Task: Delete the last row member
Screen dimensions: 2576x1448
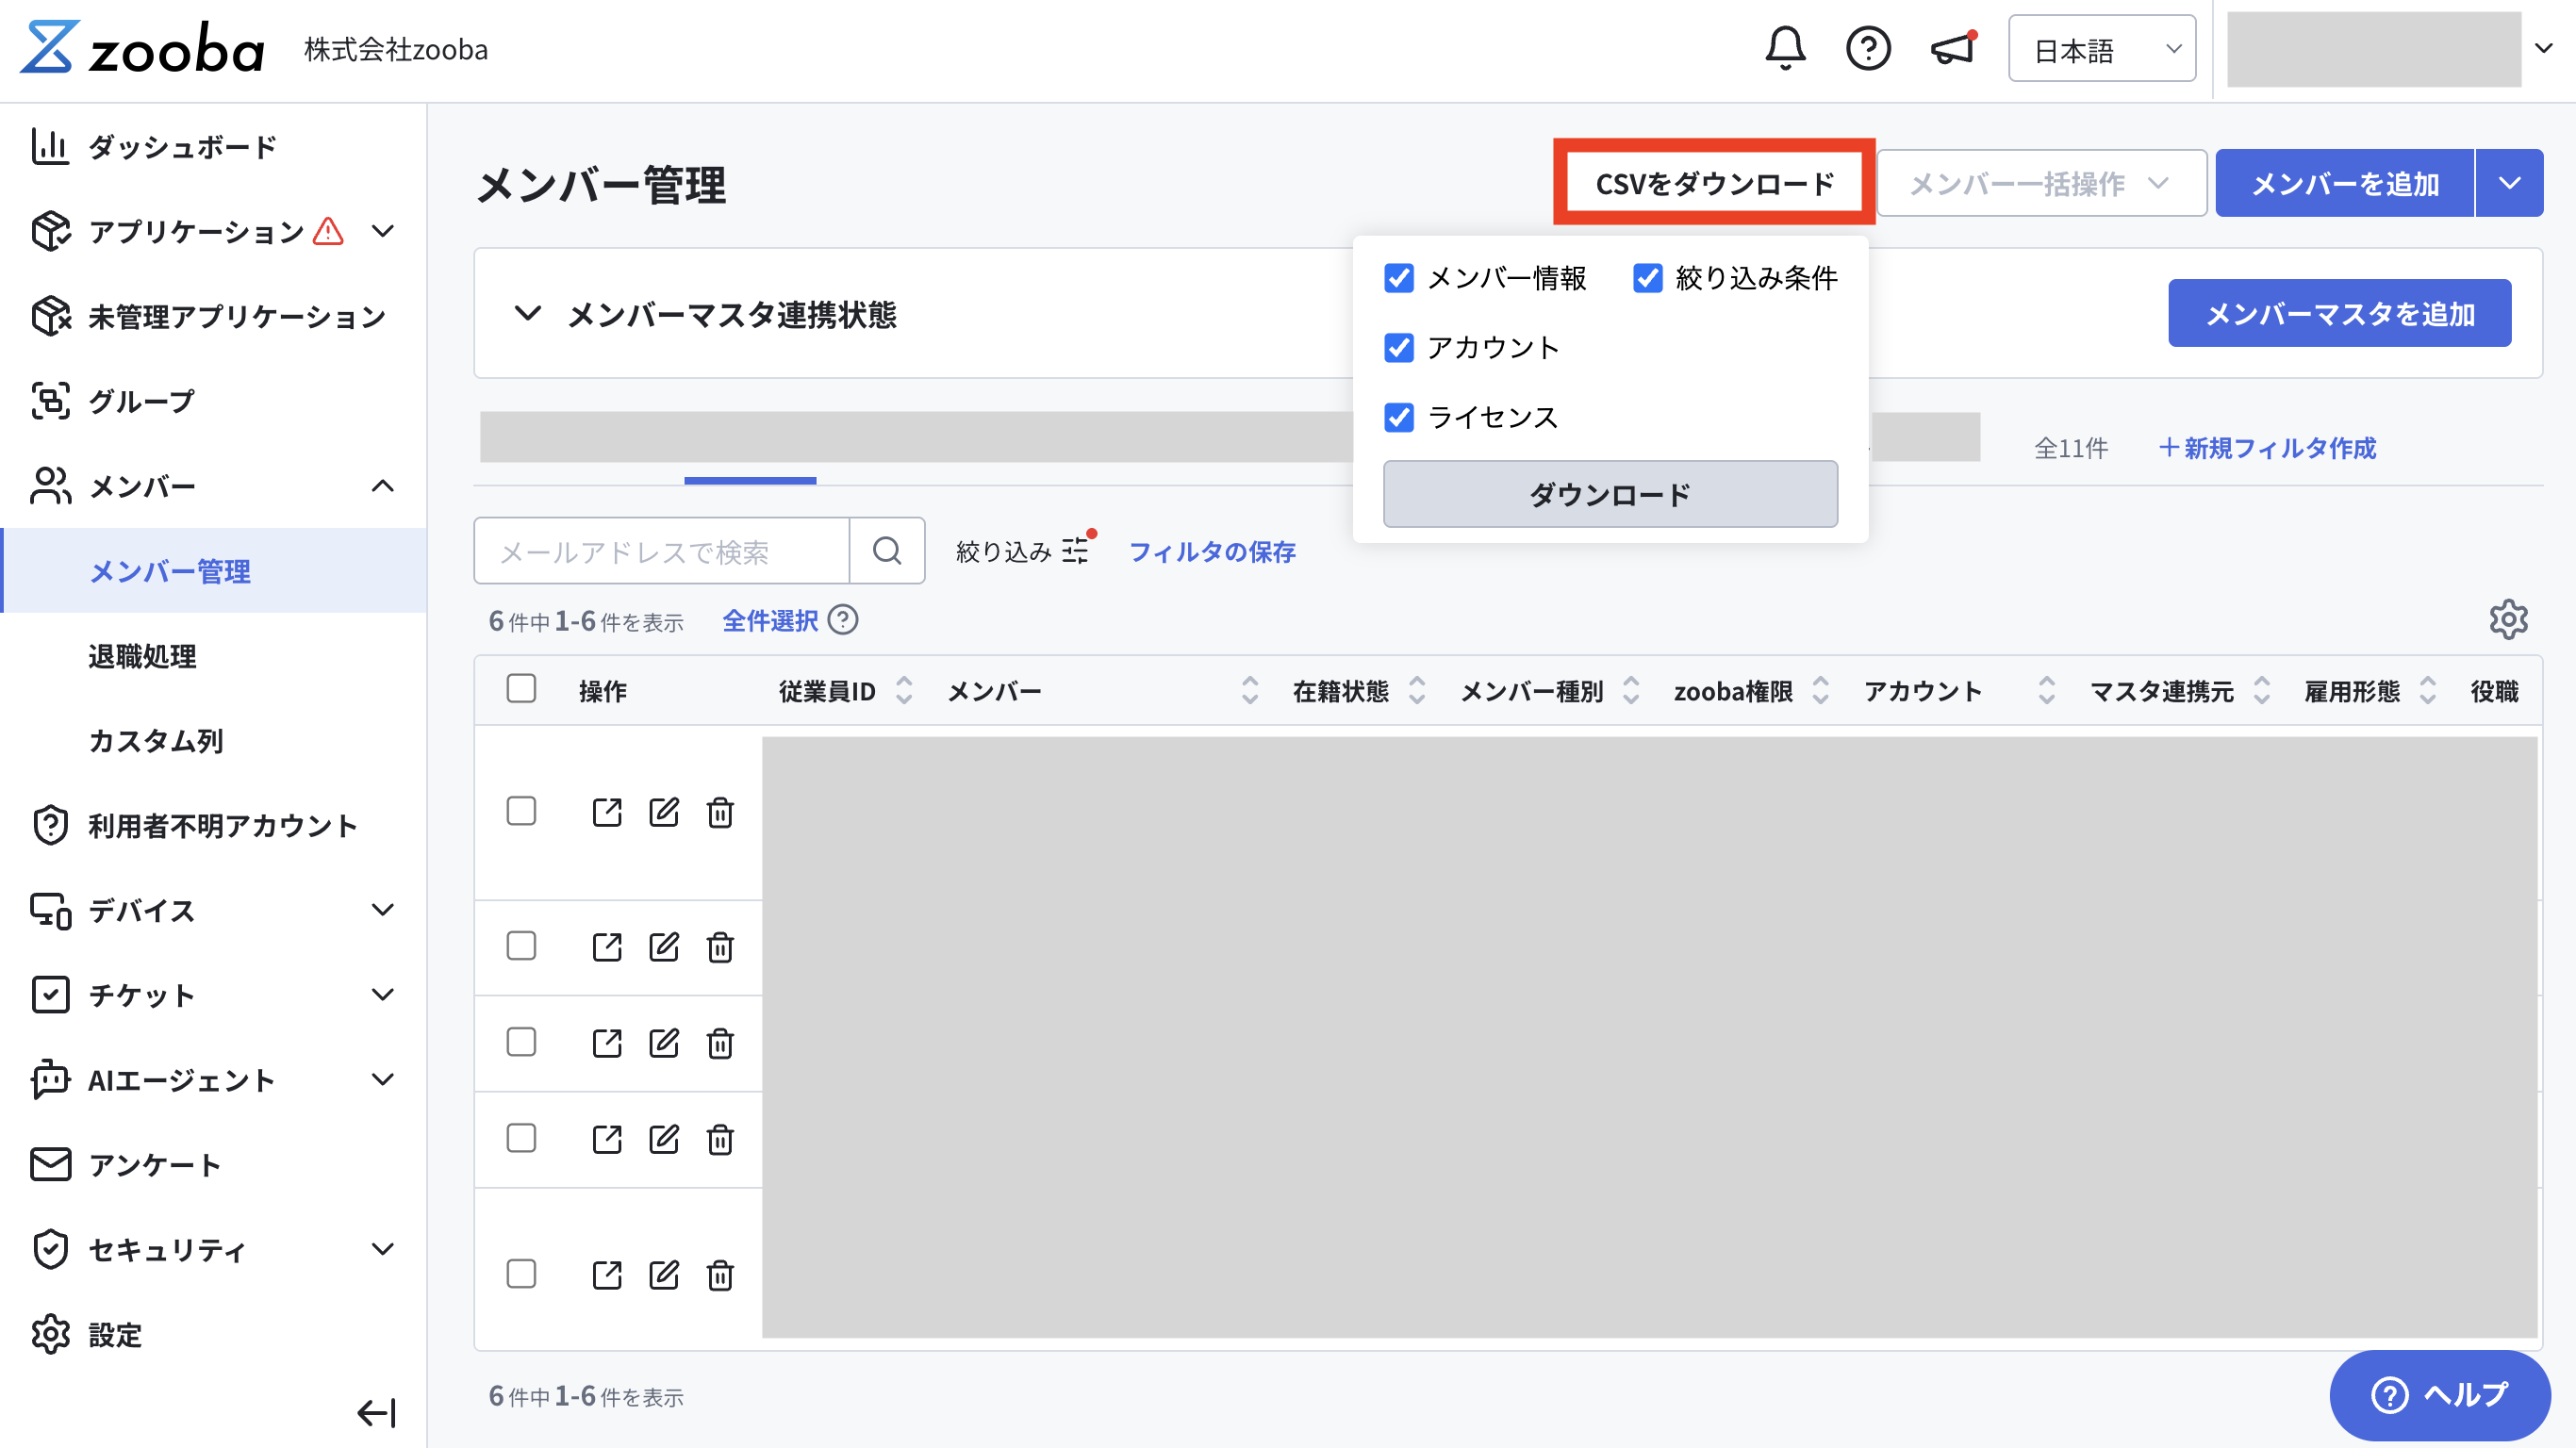Action: pos(720,1275)
